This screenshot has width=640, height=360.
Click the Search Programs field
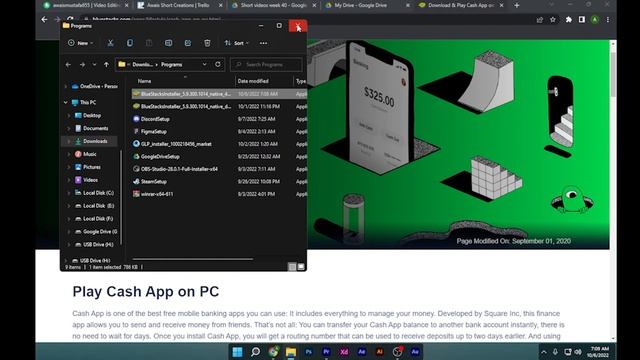pyautogui.click(x=266, y=64)
